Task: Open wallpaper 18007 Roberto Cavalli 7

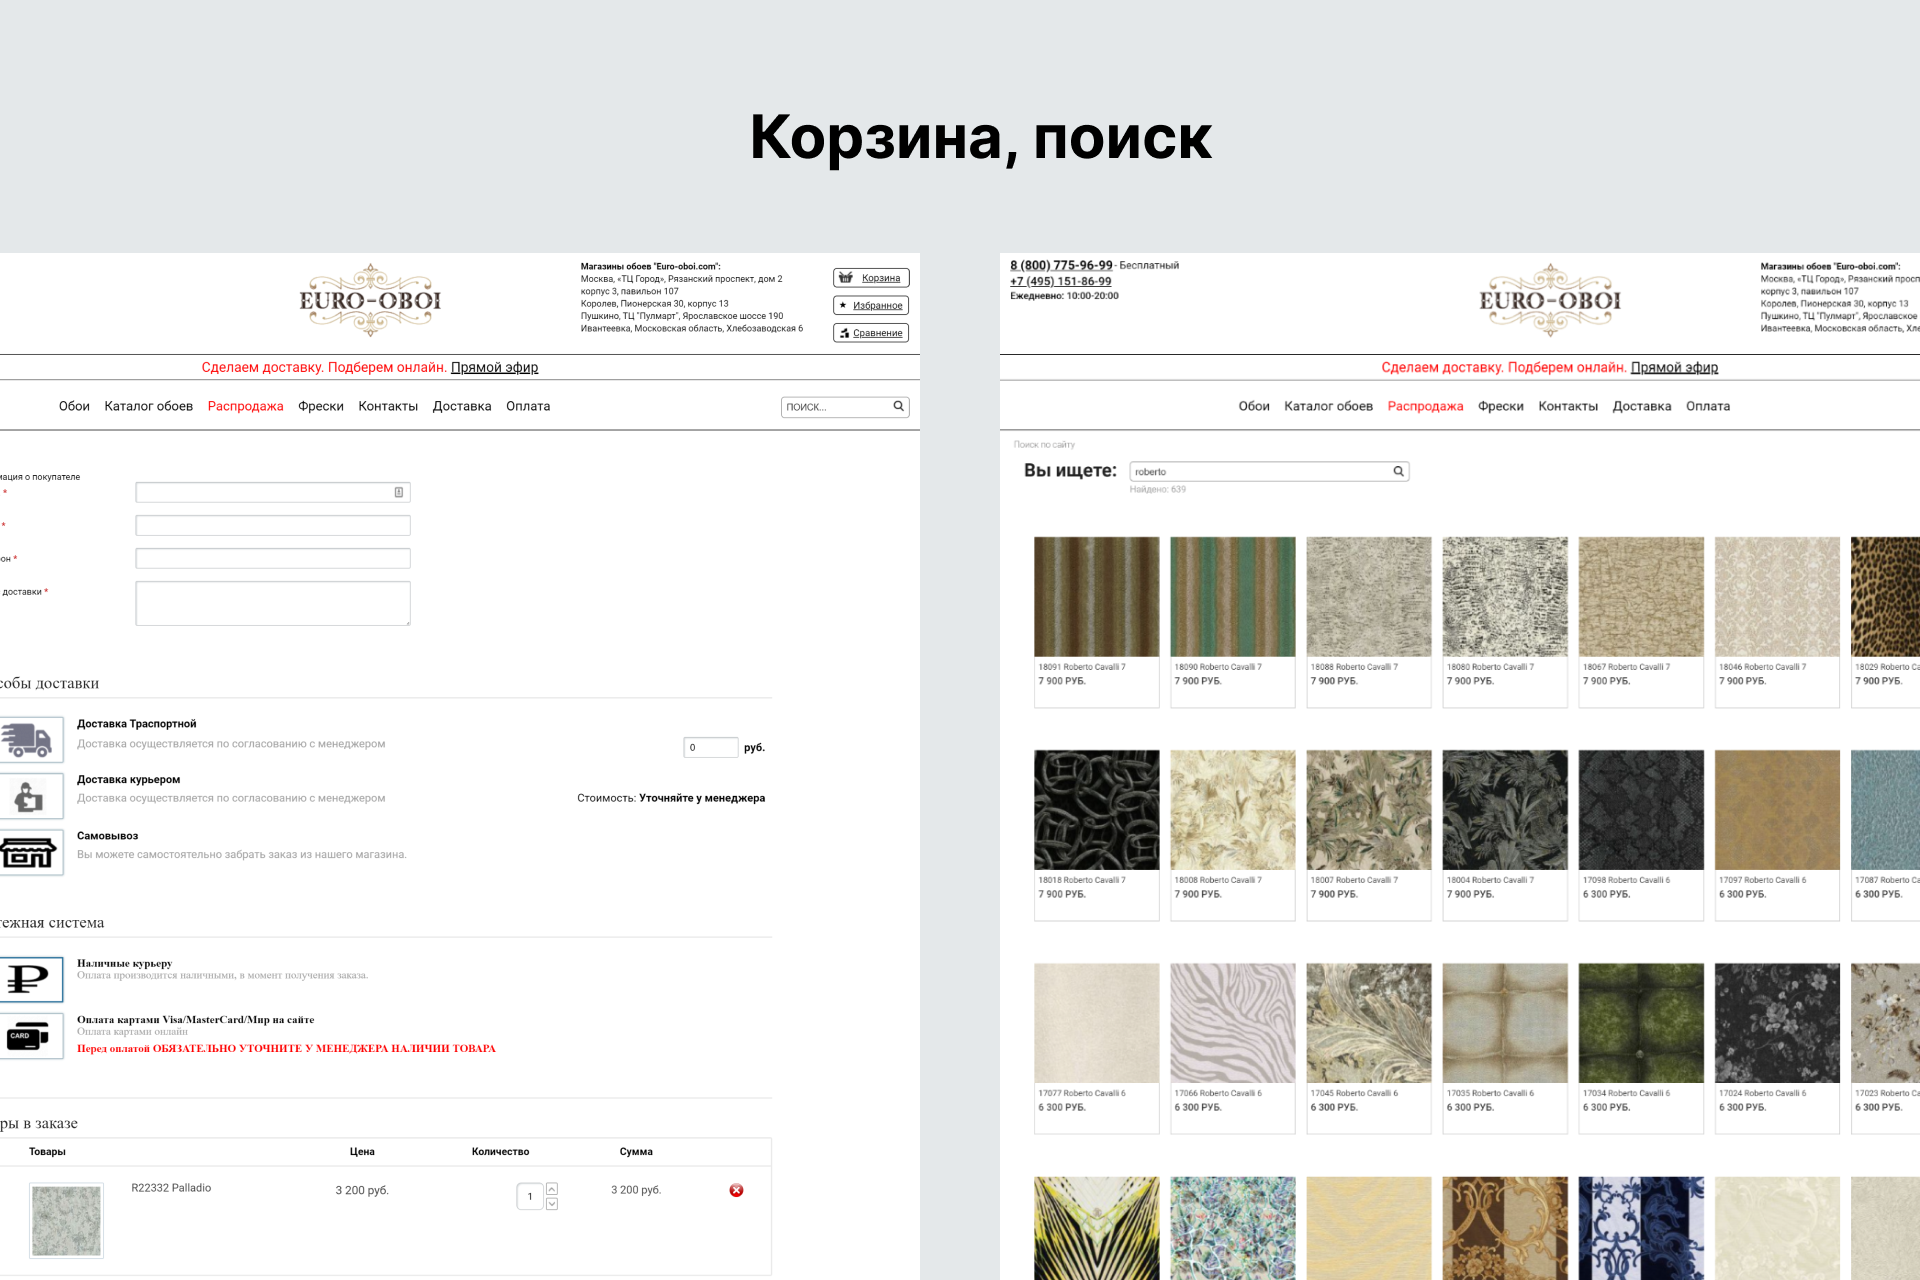Action: [1369, 835]
